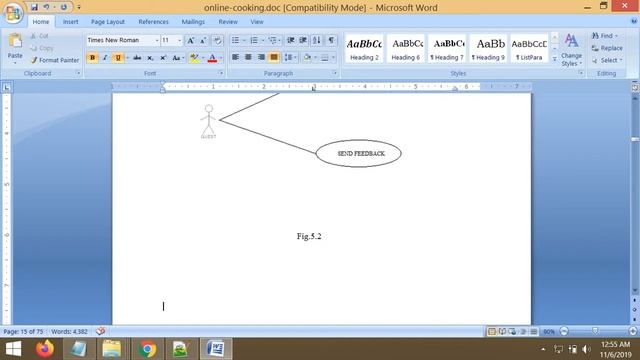Apply Heading 9 style
The height and width of the screenshot is (360, 640).
[488, 49]
